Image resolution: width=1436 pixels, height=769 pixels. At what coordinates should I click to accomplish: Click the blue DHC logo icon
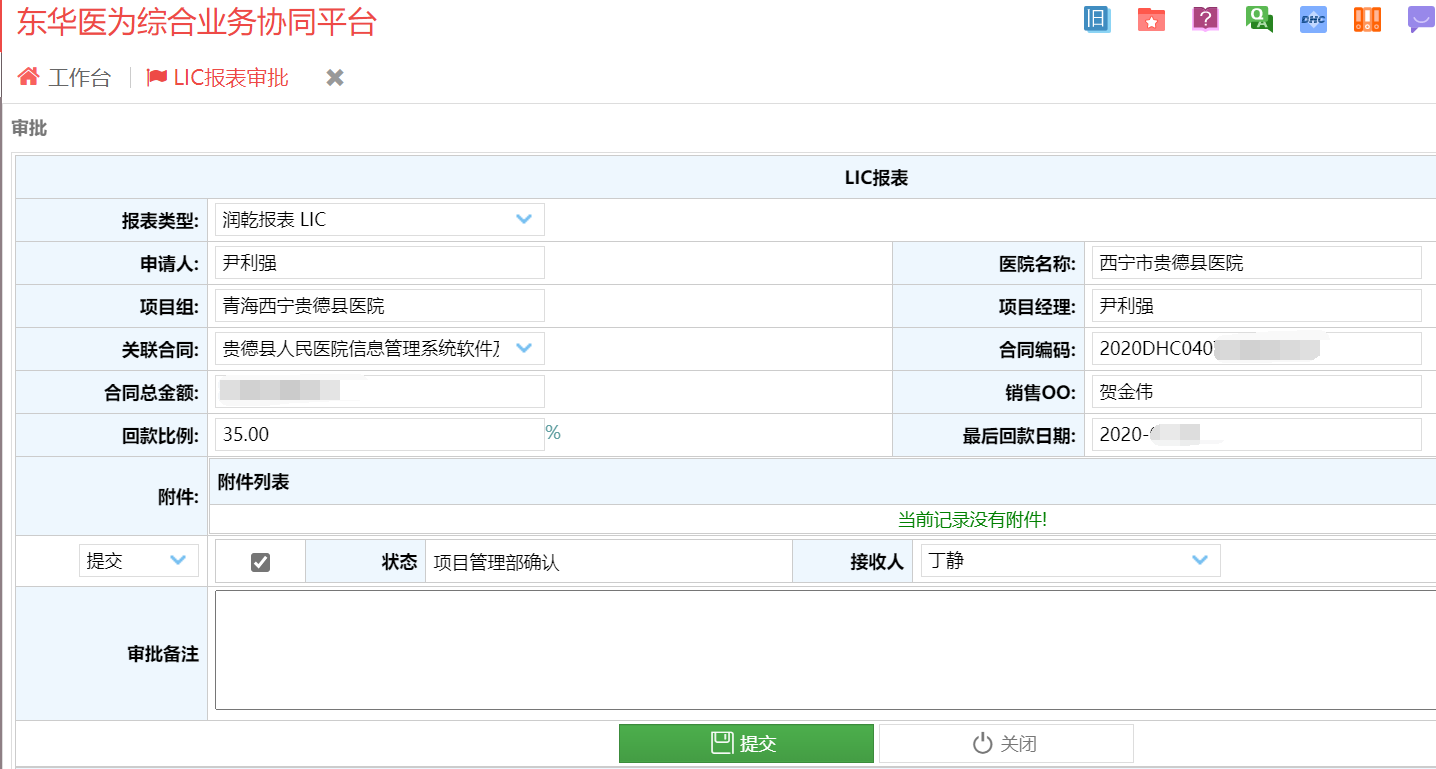click(1313, 19)
